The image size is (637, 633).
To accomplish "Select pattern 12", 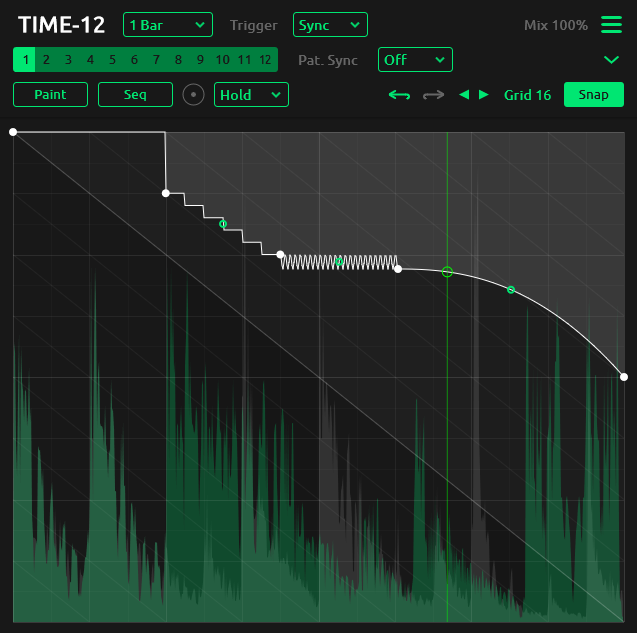I will pyautogui.click(x=265, y=60).
